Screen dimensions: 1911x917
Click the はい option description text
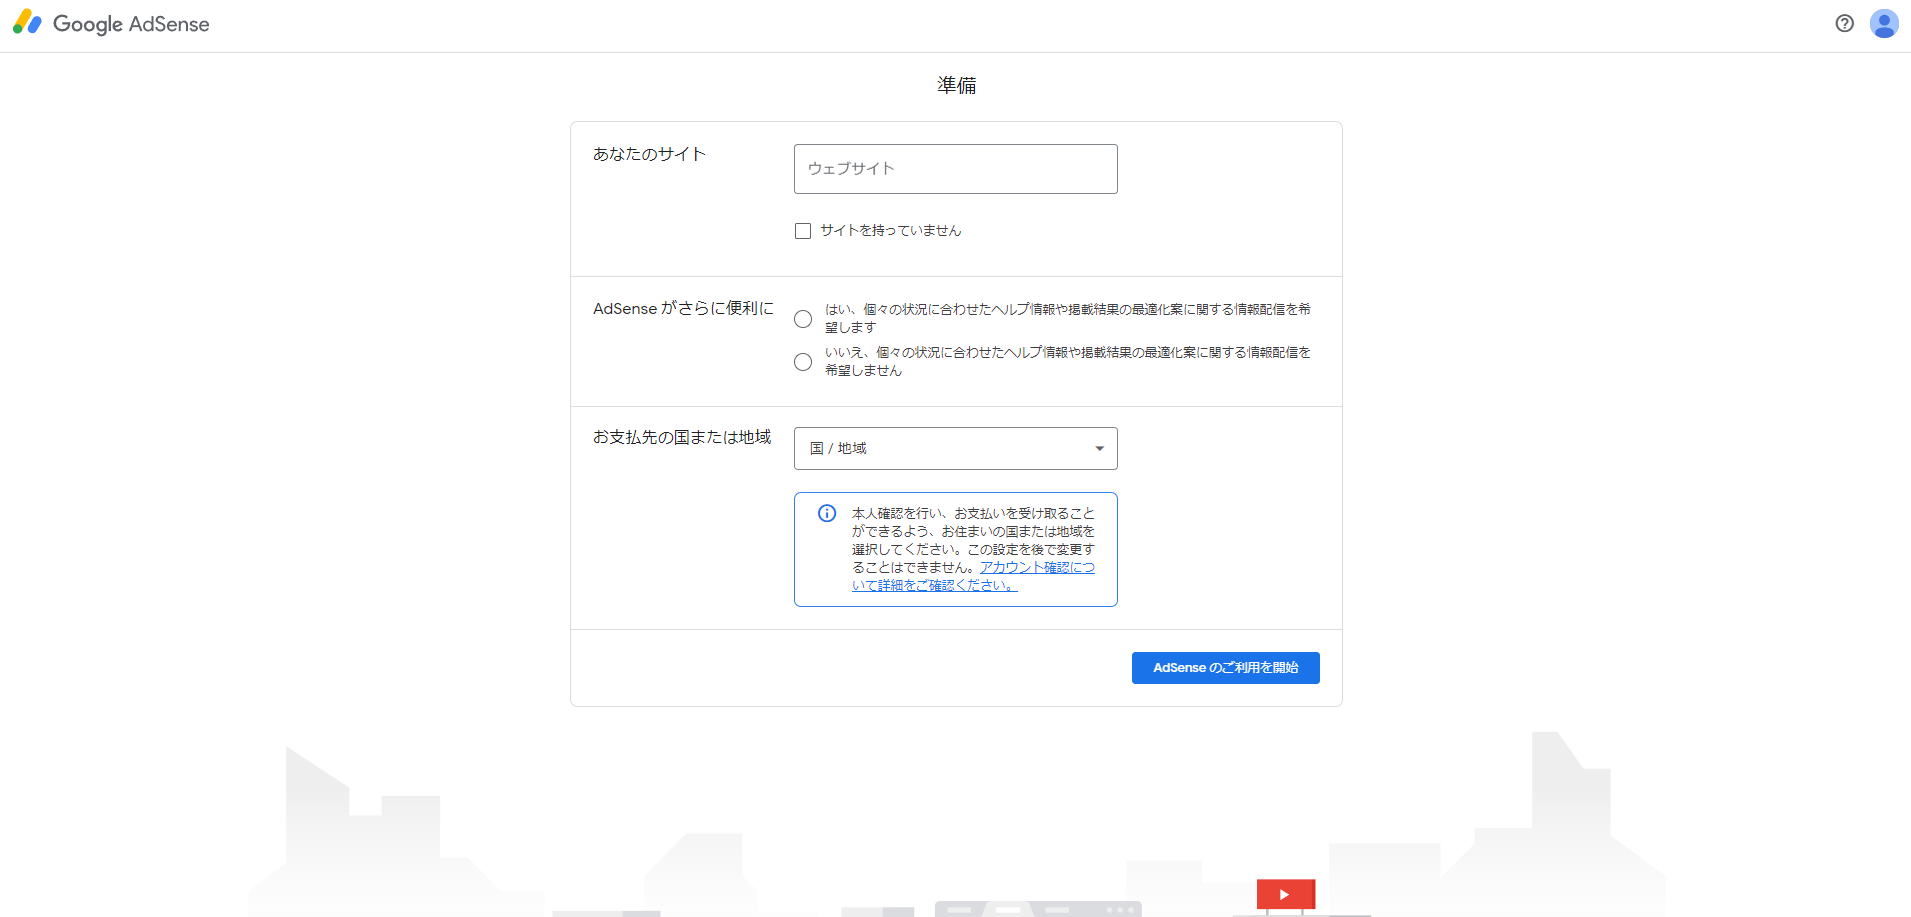pos(1067,318)
